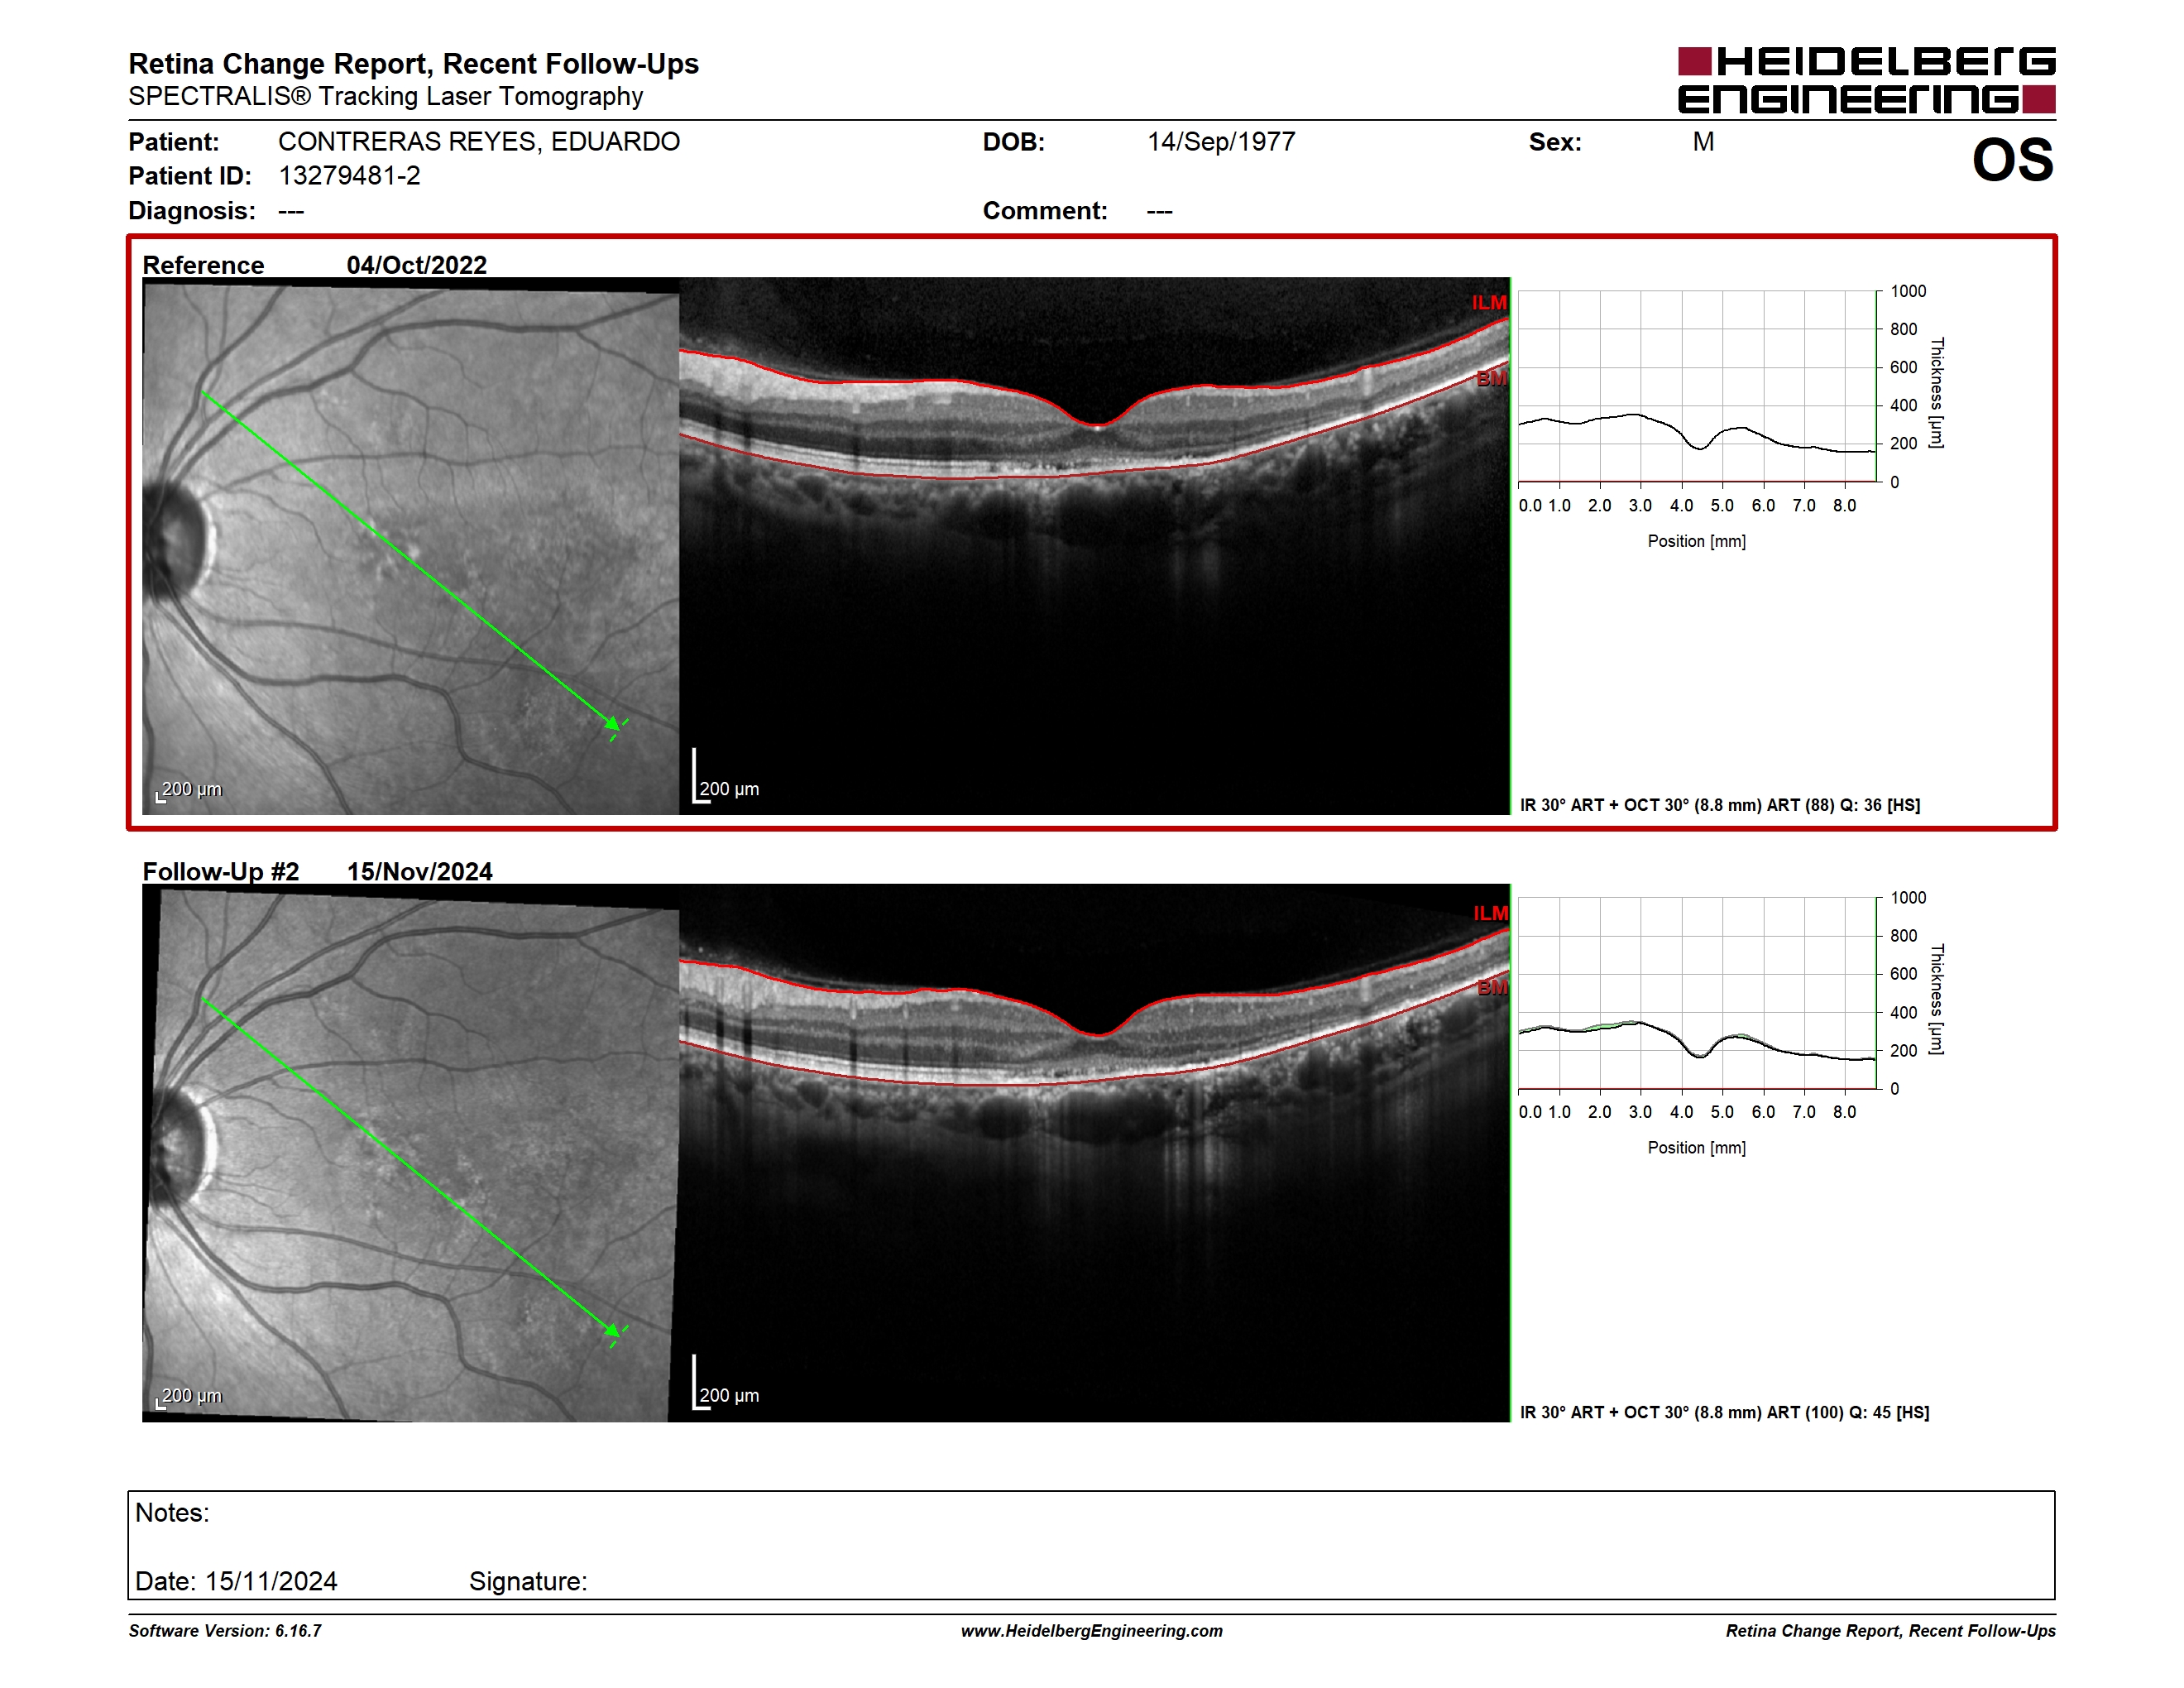Click the 1000 tick on Reference thickness axis
2184x1688 pixels.
[x=1908, y=292]
